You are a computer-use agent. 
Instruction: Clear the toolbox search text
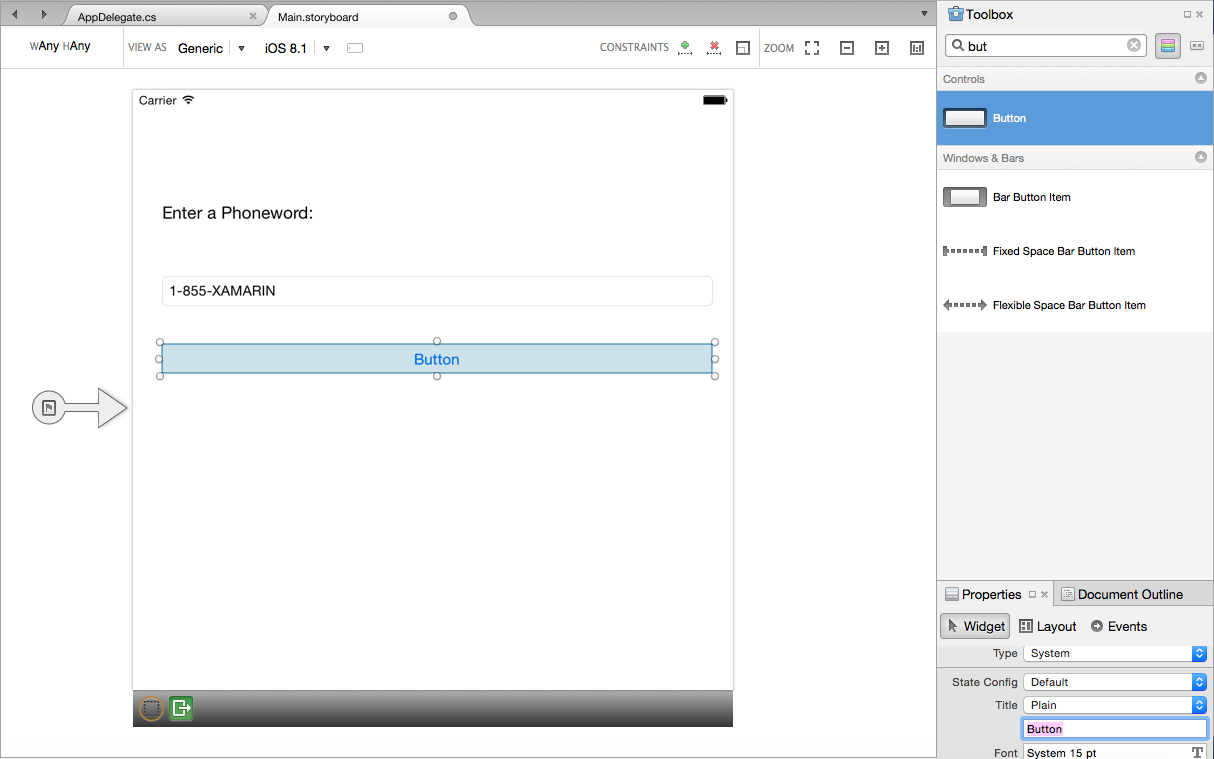pos(1134,46)
